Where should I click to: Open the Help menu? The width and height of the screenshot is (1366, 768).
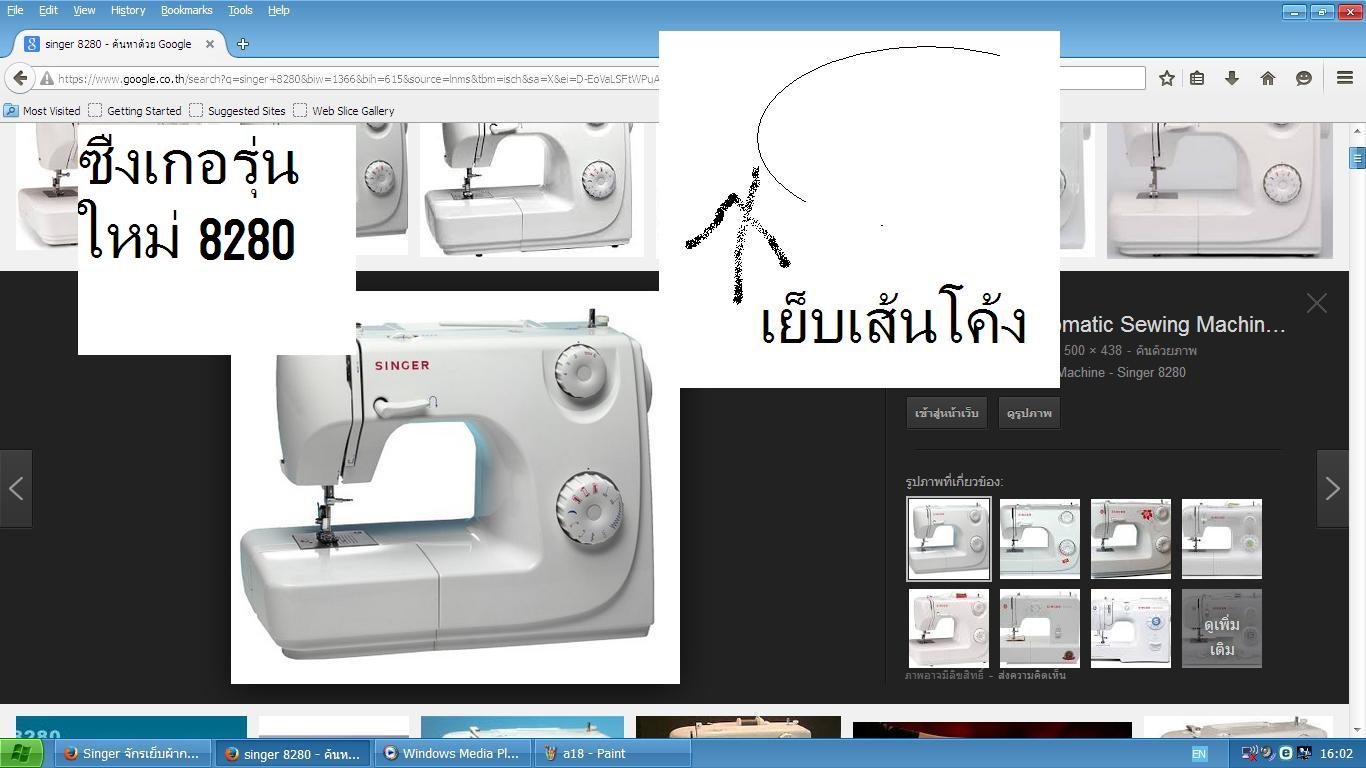(x=279, y=10)
